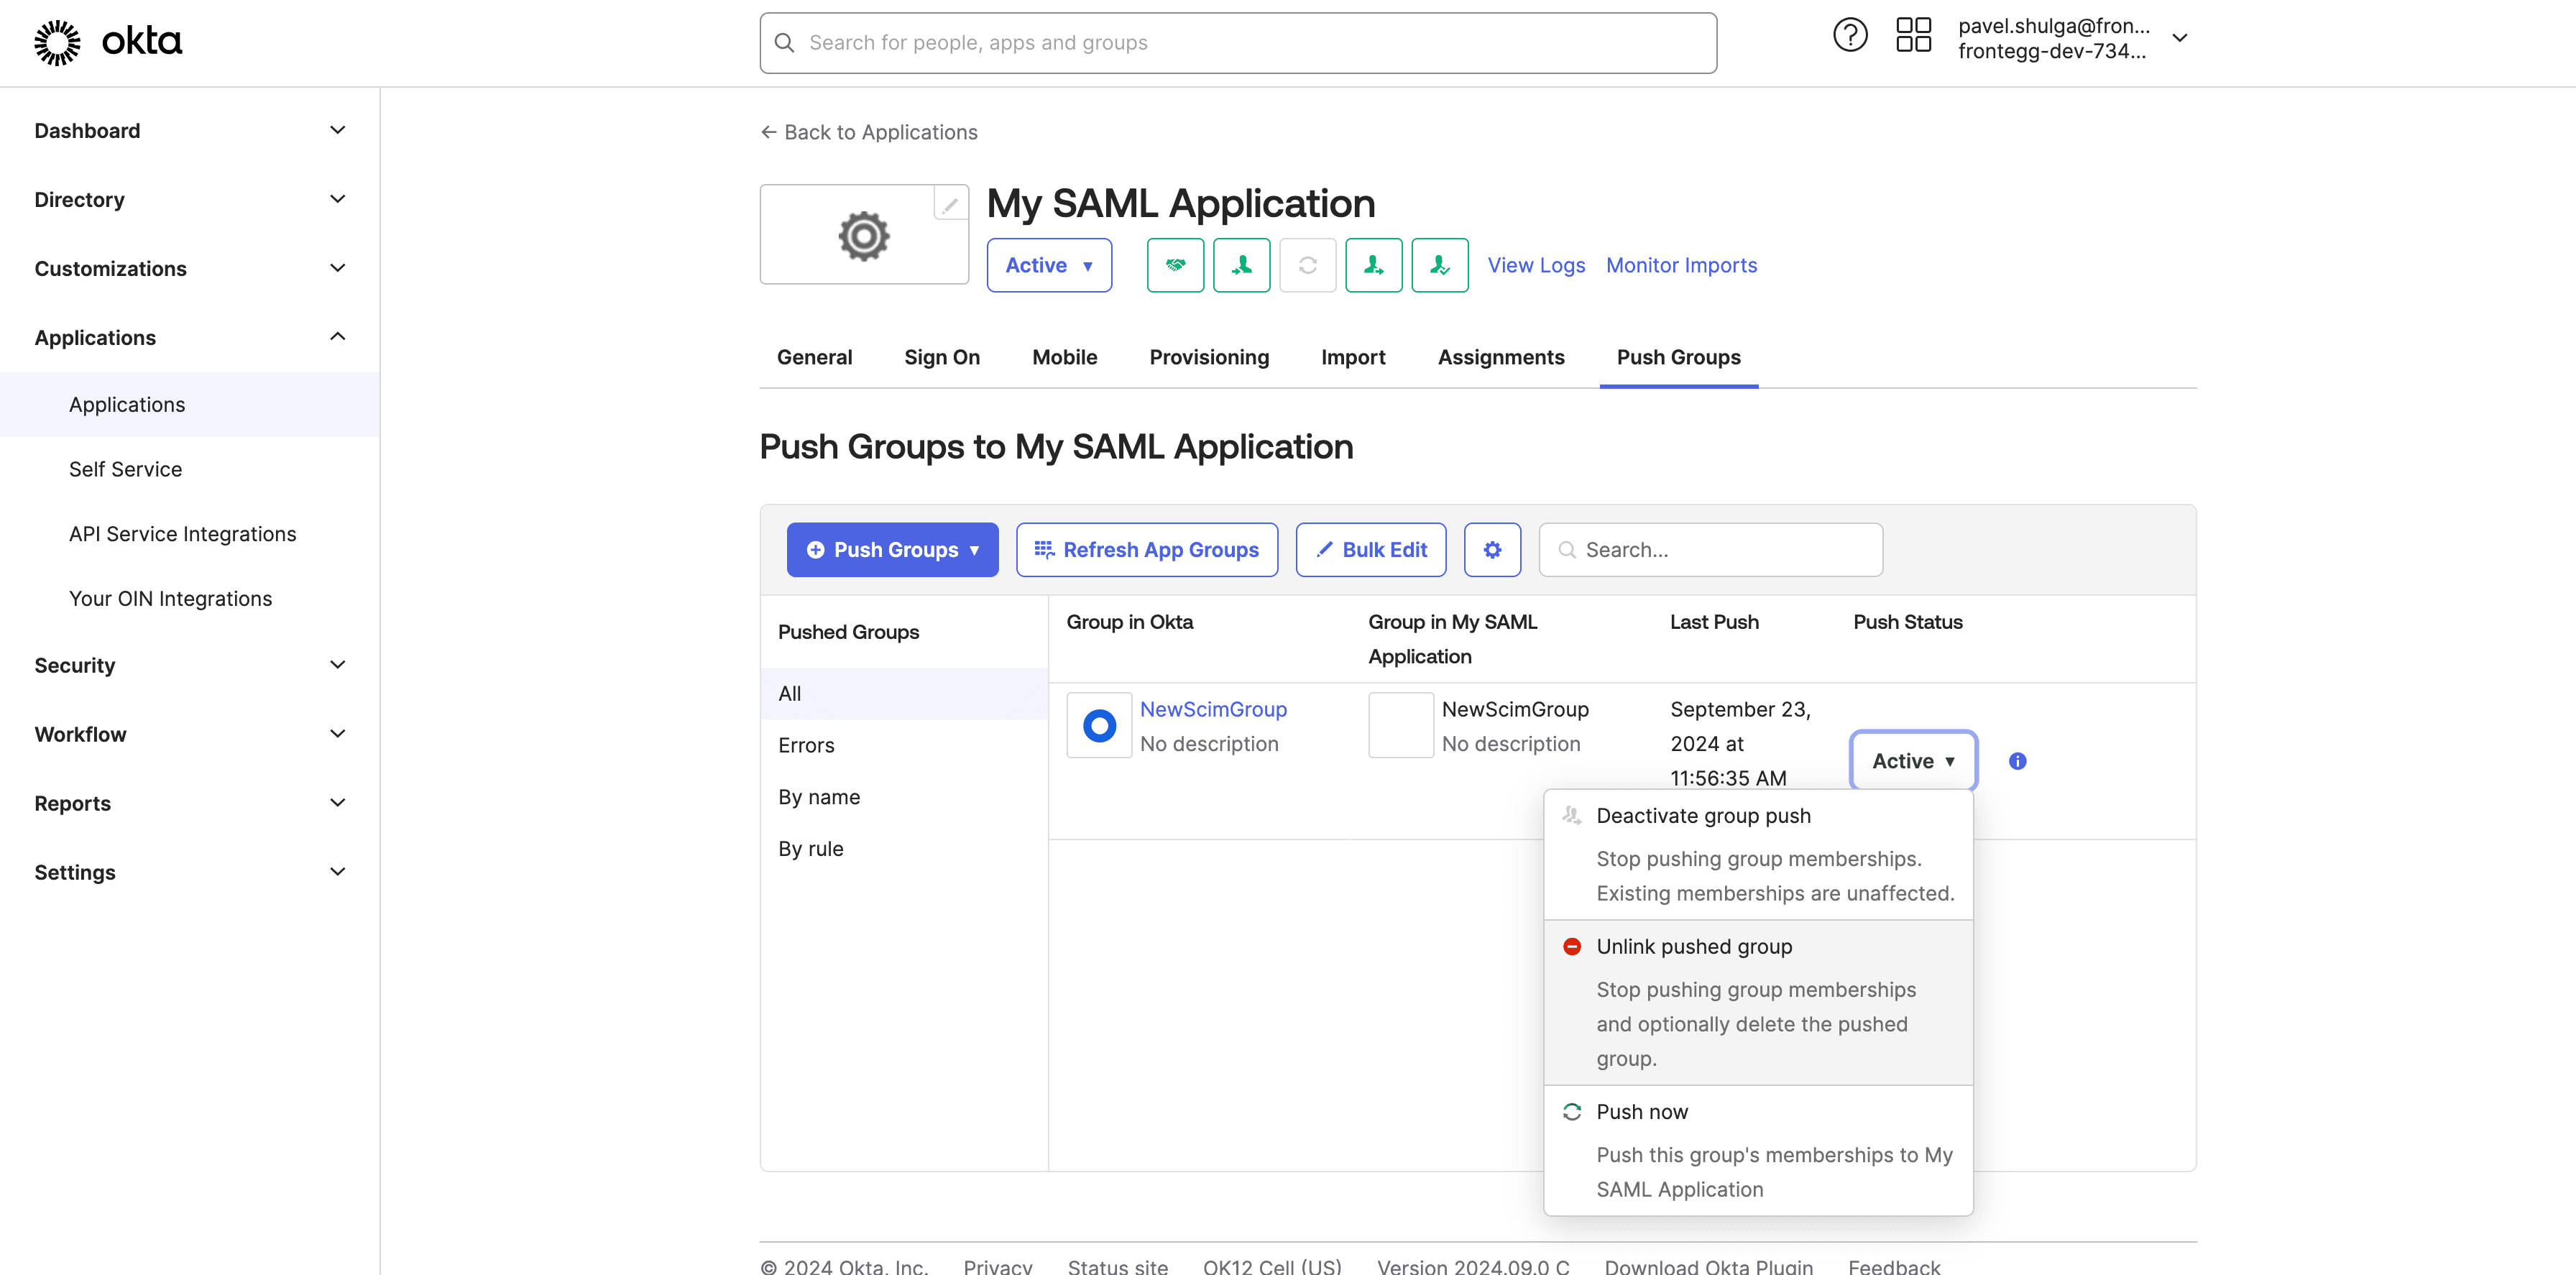2576x1275 pixels.
Task: Go Back to Applications link
Action: pos(868,132)
